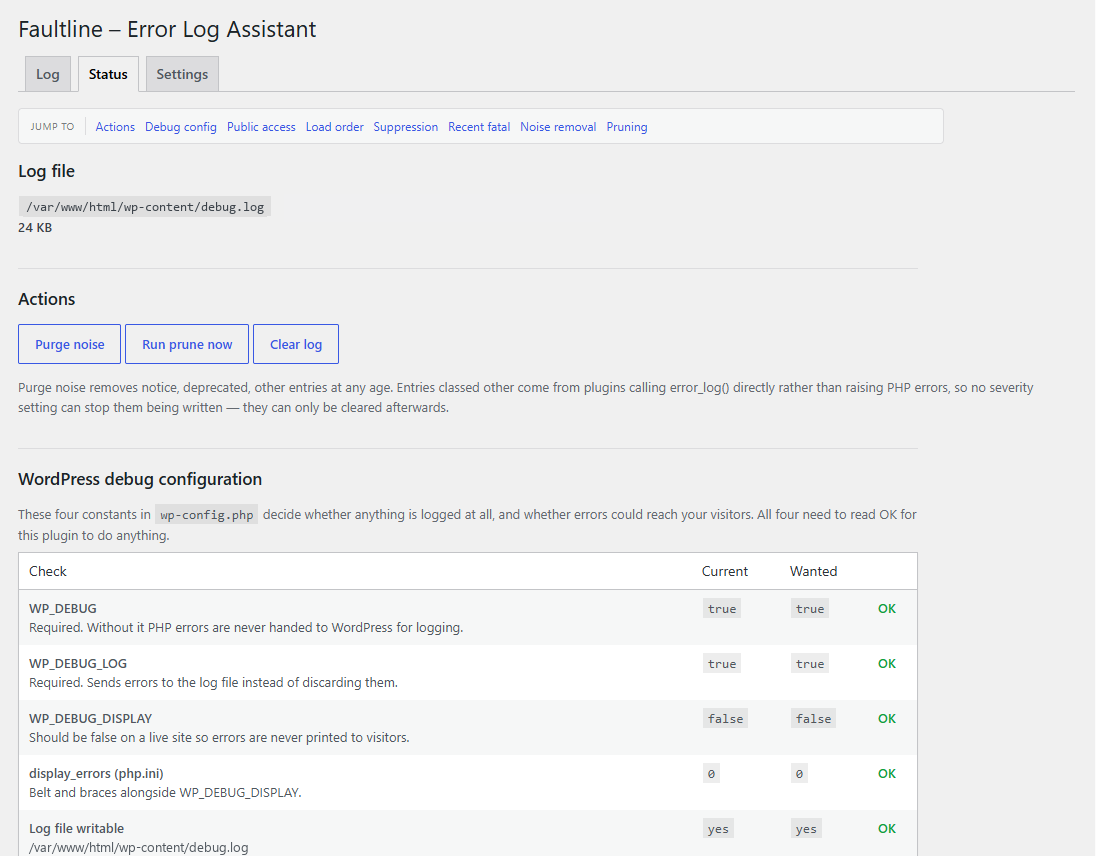This screenshot has width=1096, height=856.
Task: Click the Faultline – Error Log Assistant title
Action: click(x=167, y=29)
